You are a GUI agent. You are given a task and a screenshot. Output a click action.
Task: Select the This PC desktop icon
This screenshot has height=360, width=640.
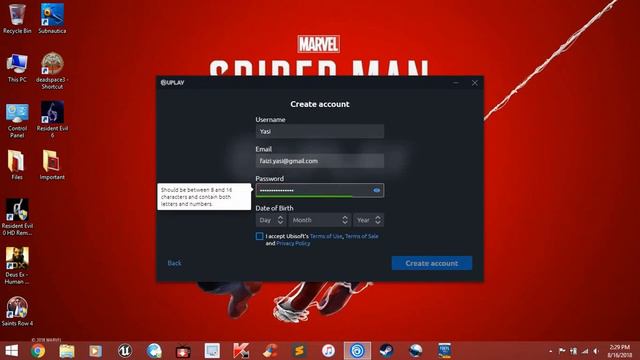(17, 68)
